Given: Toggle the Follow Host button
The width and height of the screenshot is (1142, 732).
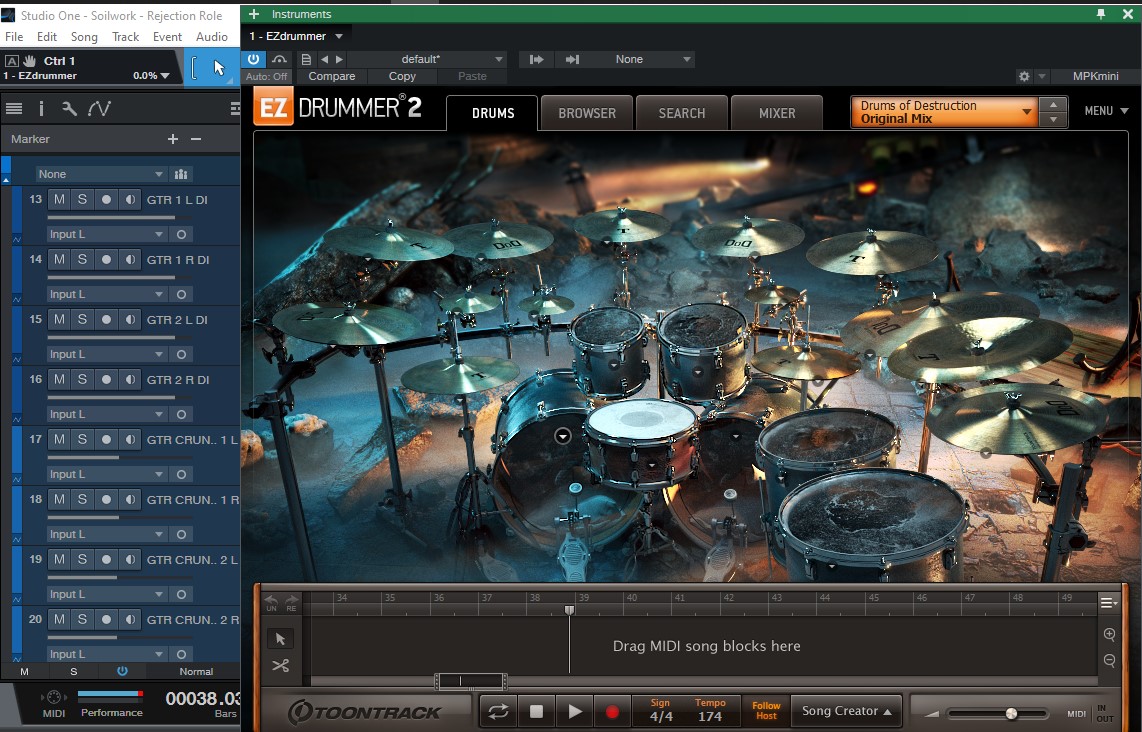Looking at the screenshot, I should point(765,711).
